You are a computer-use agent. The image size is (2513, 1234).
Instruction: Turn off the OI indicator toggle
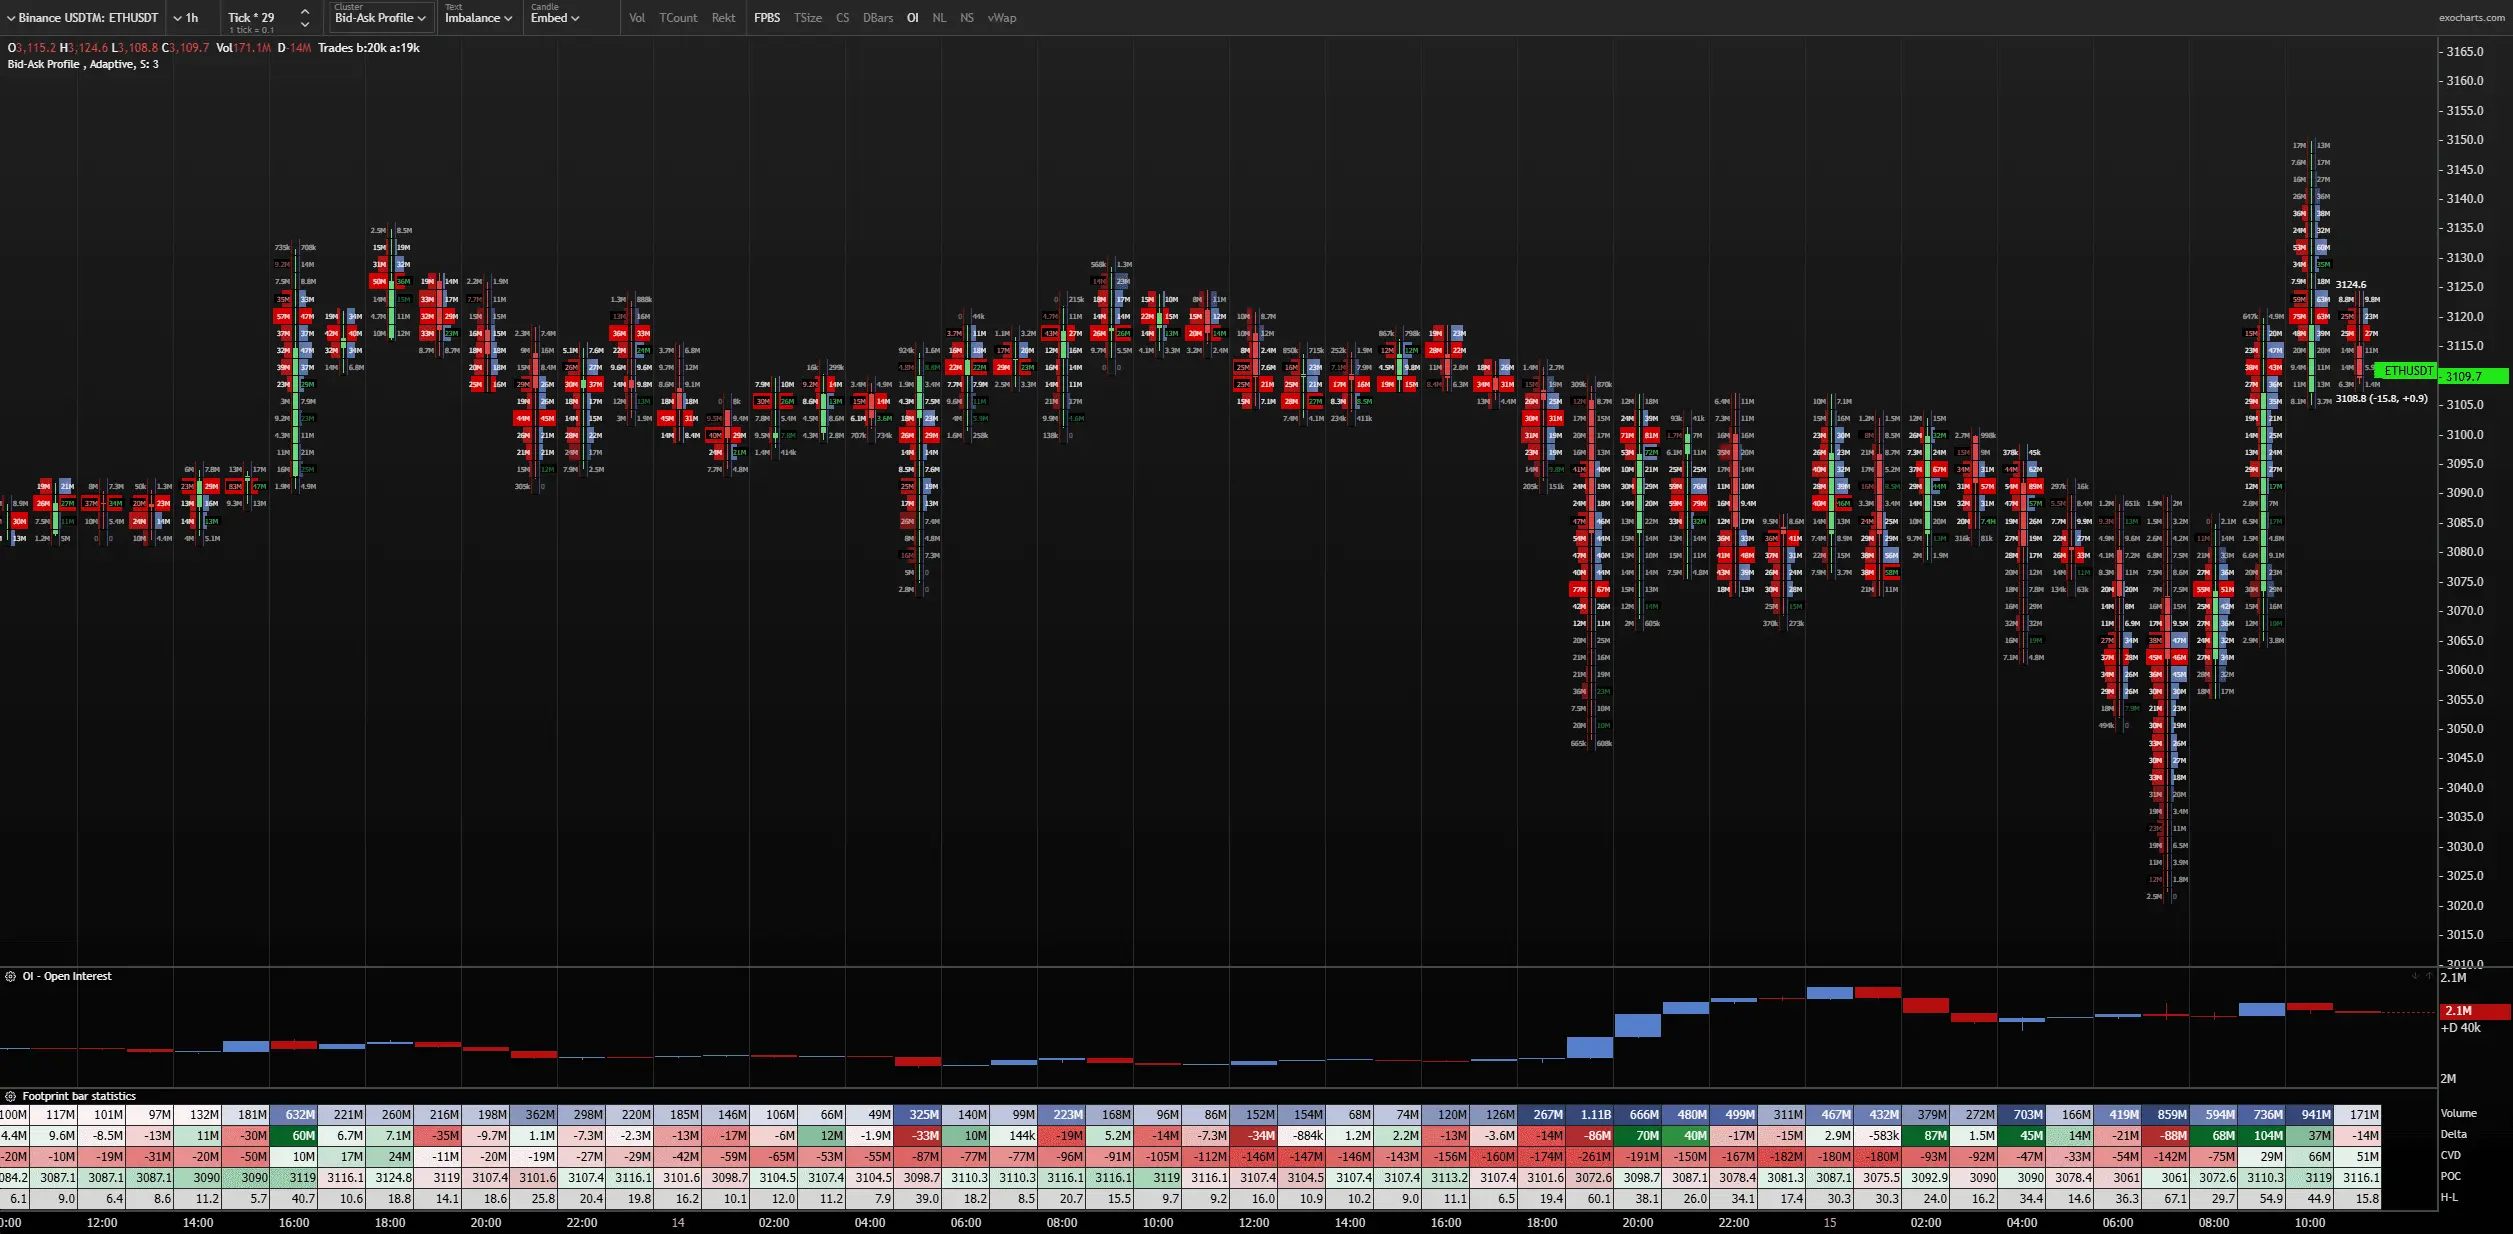[x=912, y=18]
